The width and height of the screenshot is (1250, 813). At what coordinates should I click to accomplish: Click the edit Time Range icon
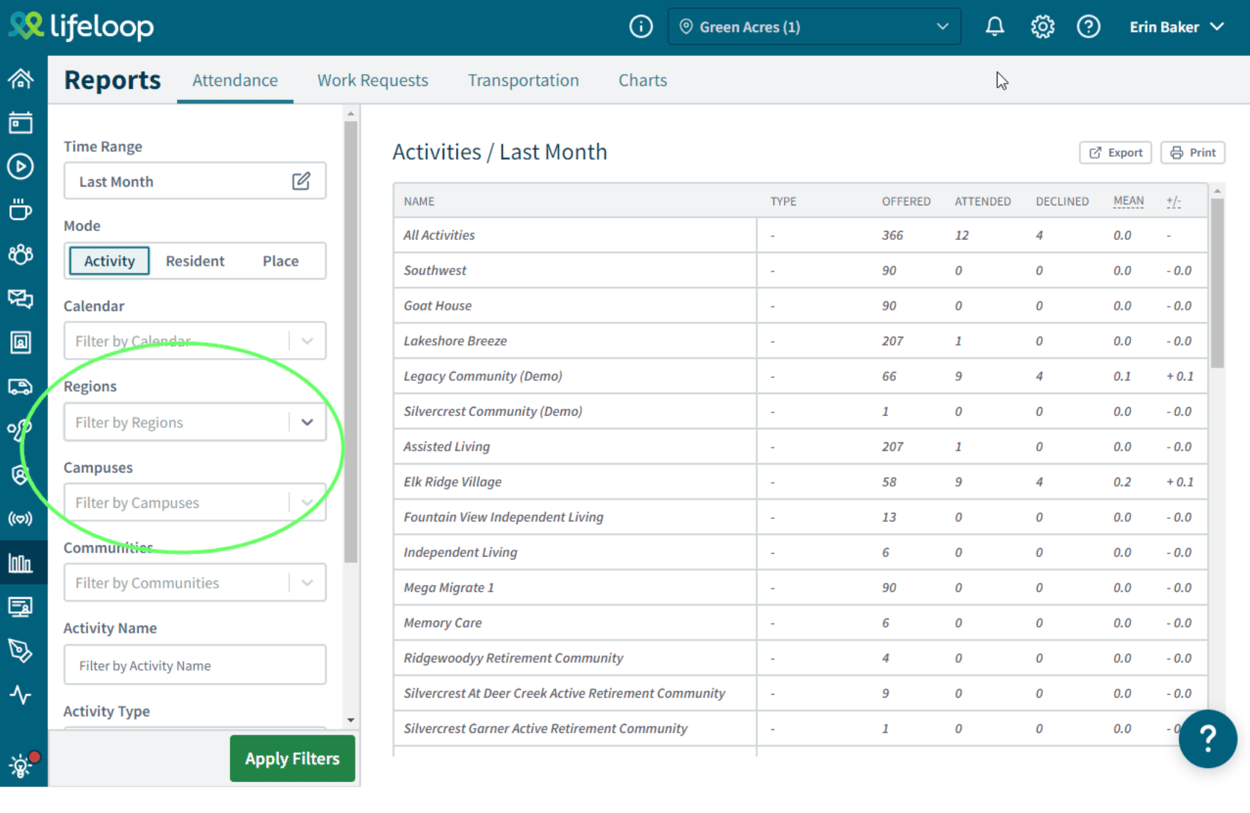coord(301,181)
